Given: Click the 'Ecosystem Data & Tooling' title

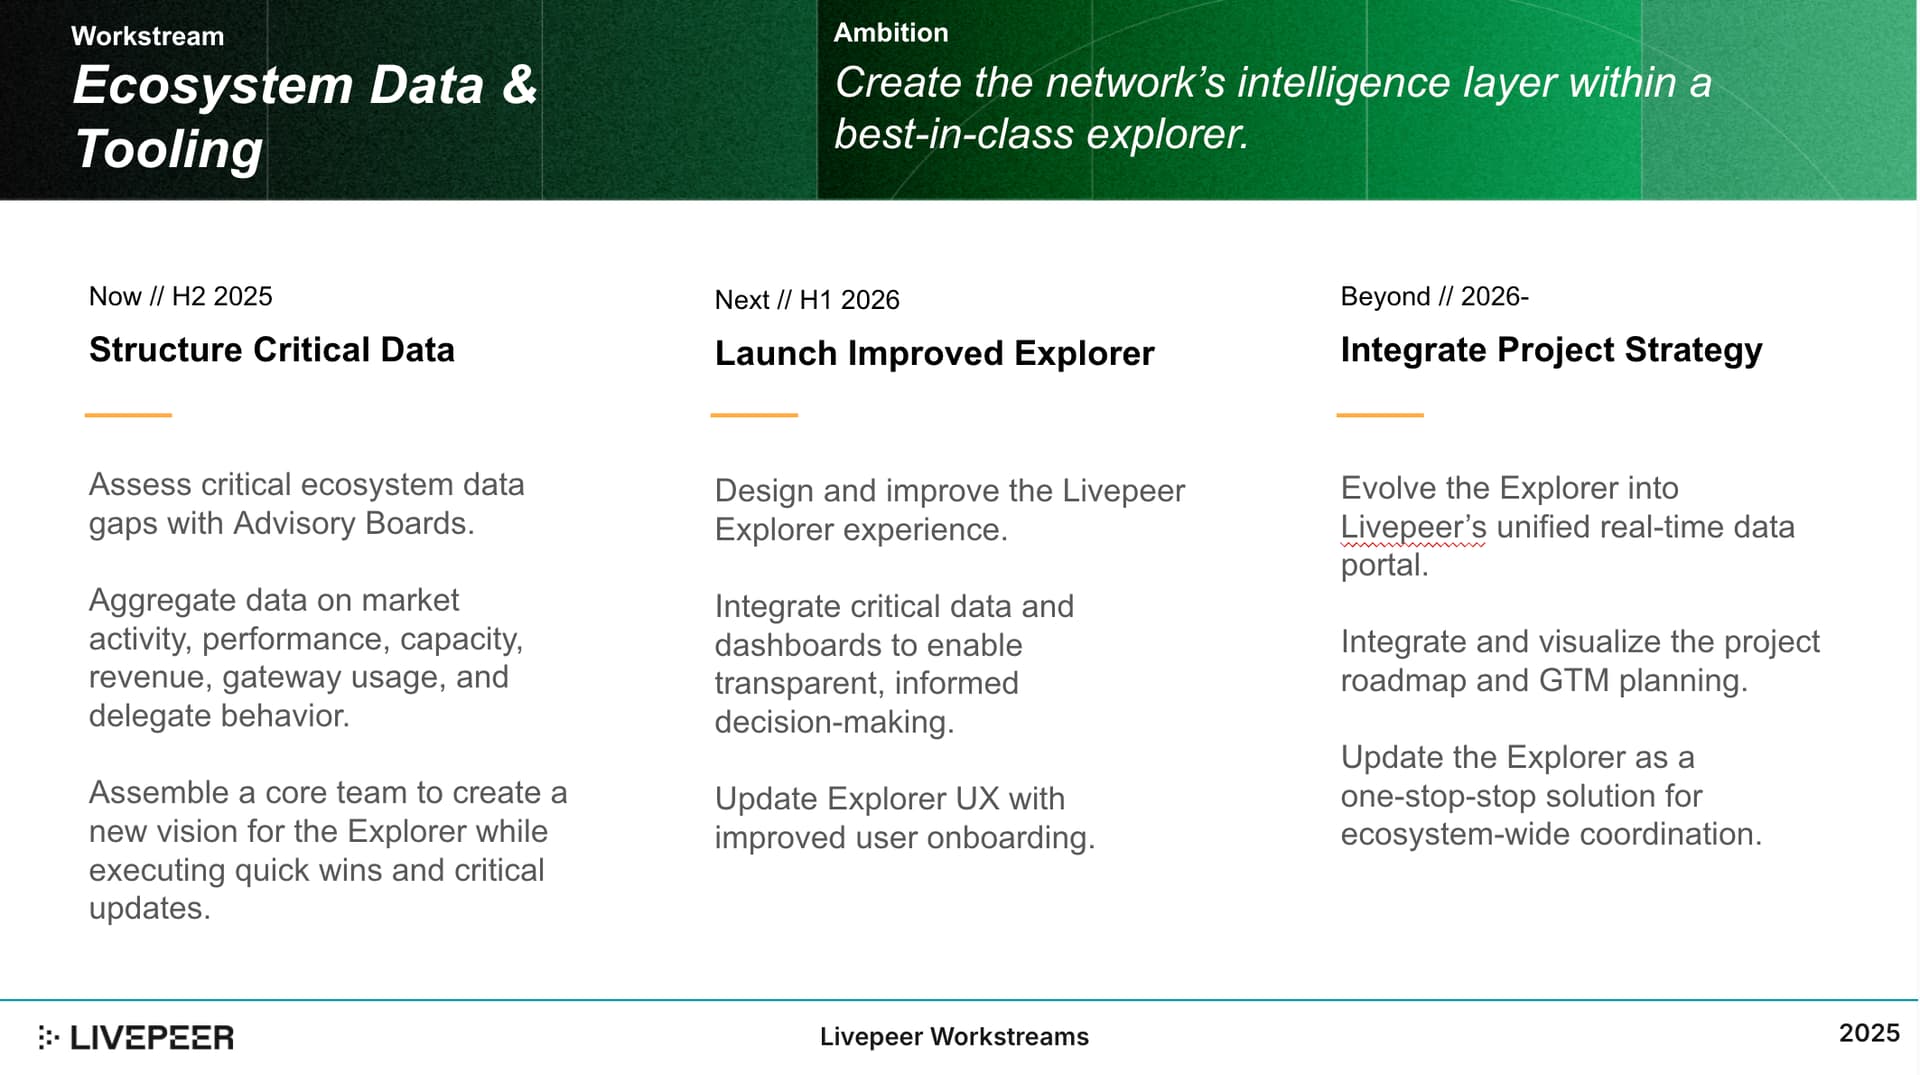Looking at the screenshot, I should tap(305, 116).
